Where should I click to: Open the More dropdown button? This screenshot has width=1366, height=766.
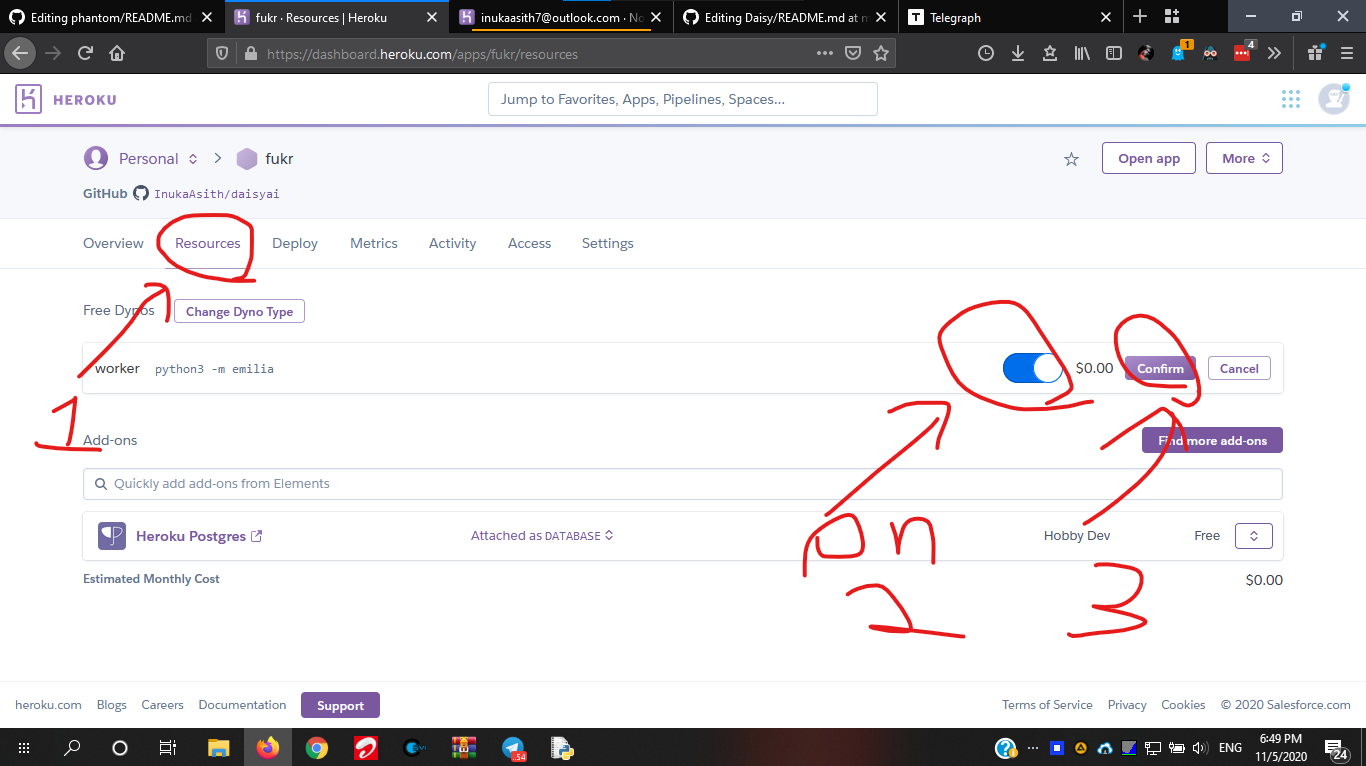[1245, 158]
